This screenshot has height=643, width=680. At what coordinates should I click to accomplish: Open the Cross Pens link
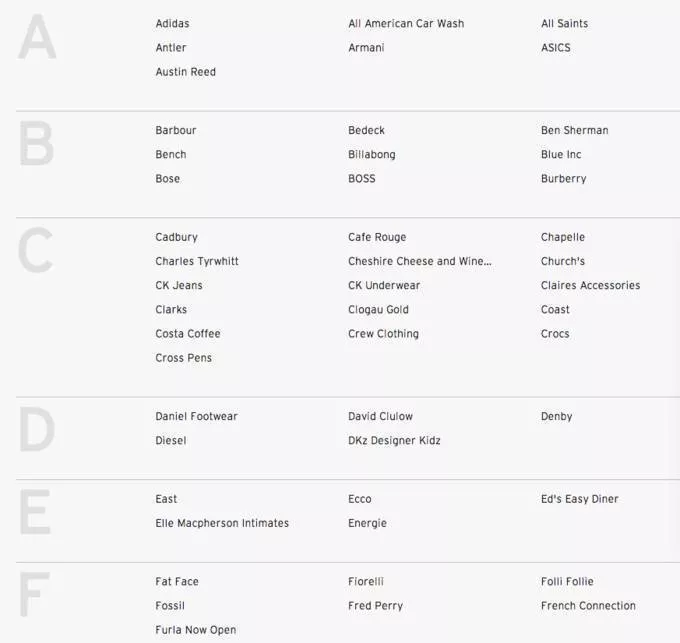[x=183, y=358]
